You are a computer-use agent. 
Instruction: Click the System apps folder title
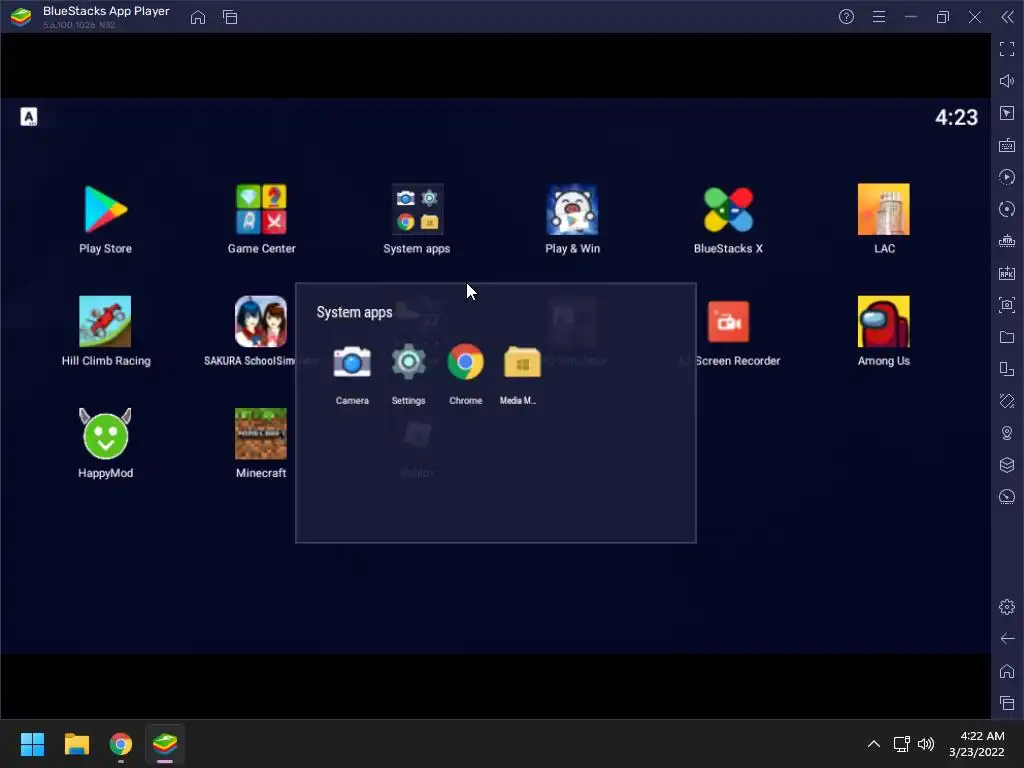(354, 312)
